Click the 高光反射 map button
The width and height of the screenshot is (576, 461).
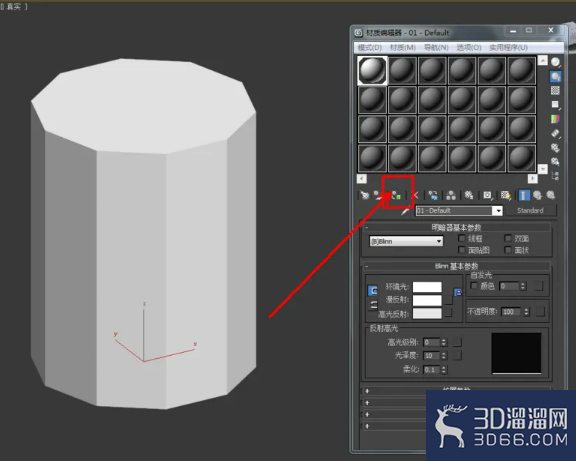coord(448,313)
